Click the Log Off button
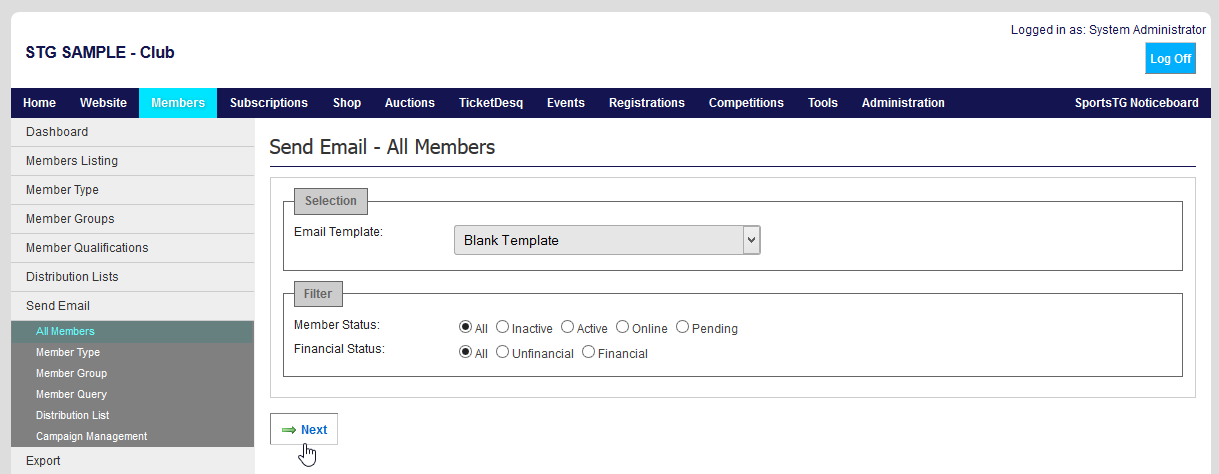The image size is (1219, 474). coord(1170,59)
